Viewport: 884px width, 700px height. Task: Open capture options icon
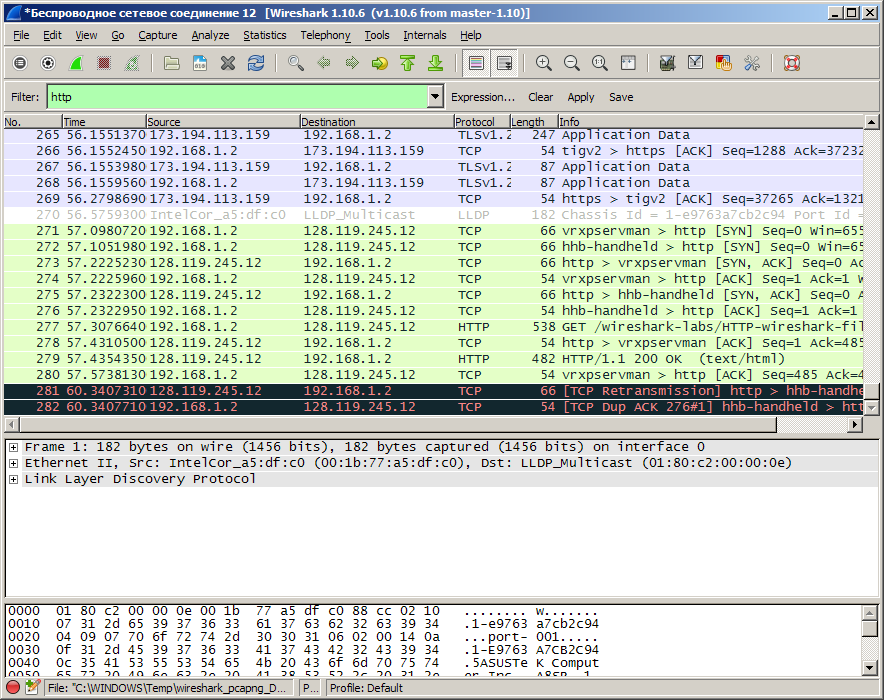point(48,63)
